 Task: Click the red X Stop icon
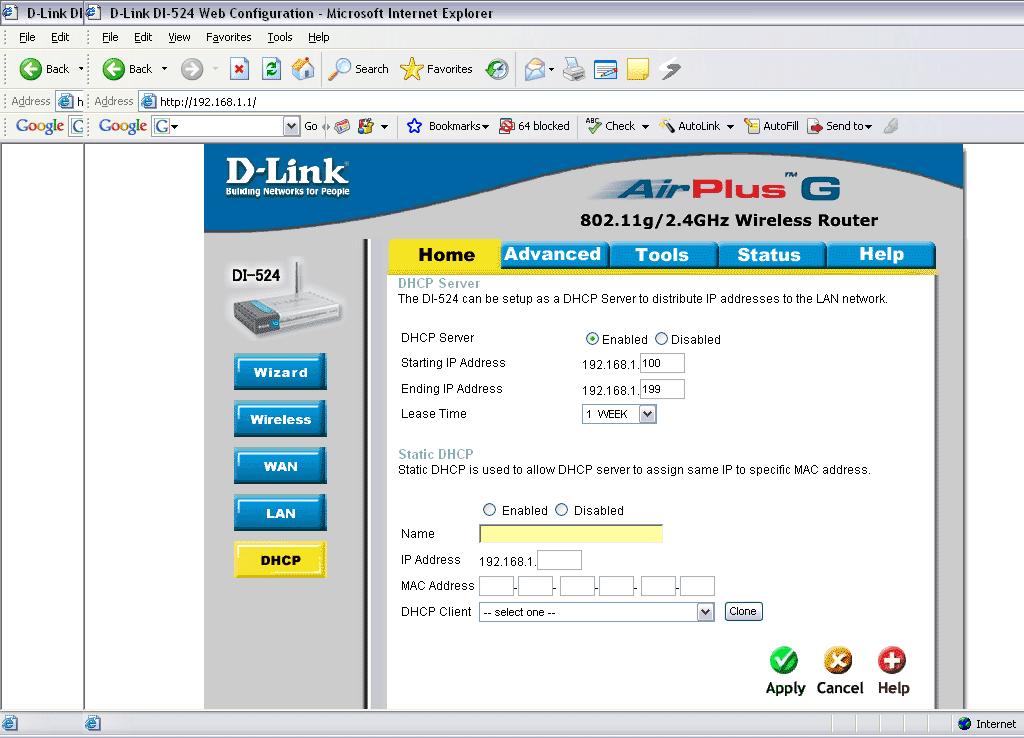[x=240, y=69]
